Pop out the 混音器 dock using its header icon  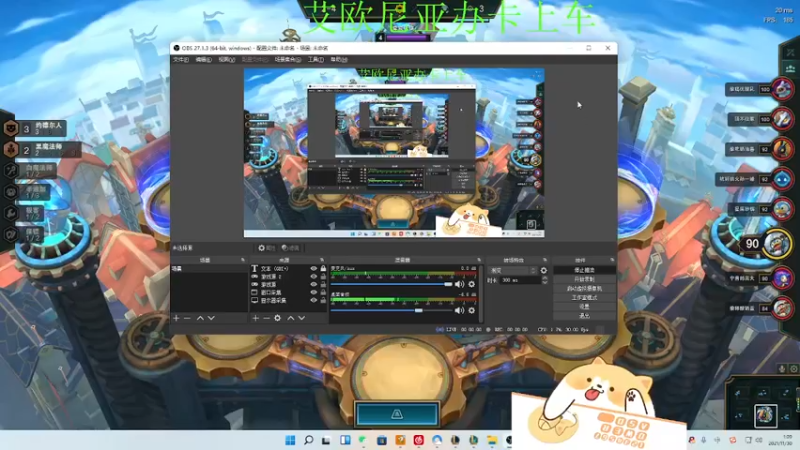pos(479,260)
